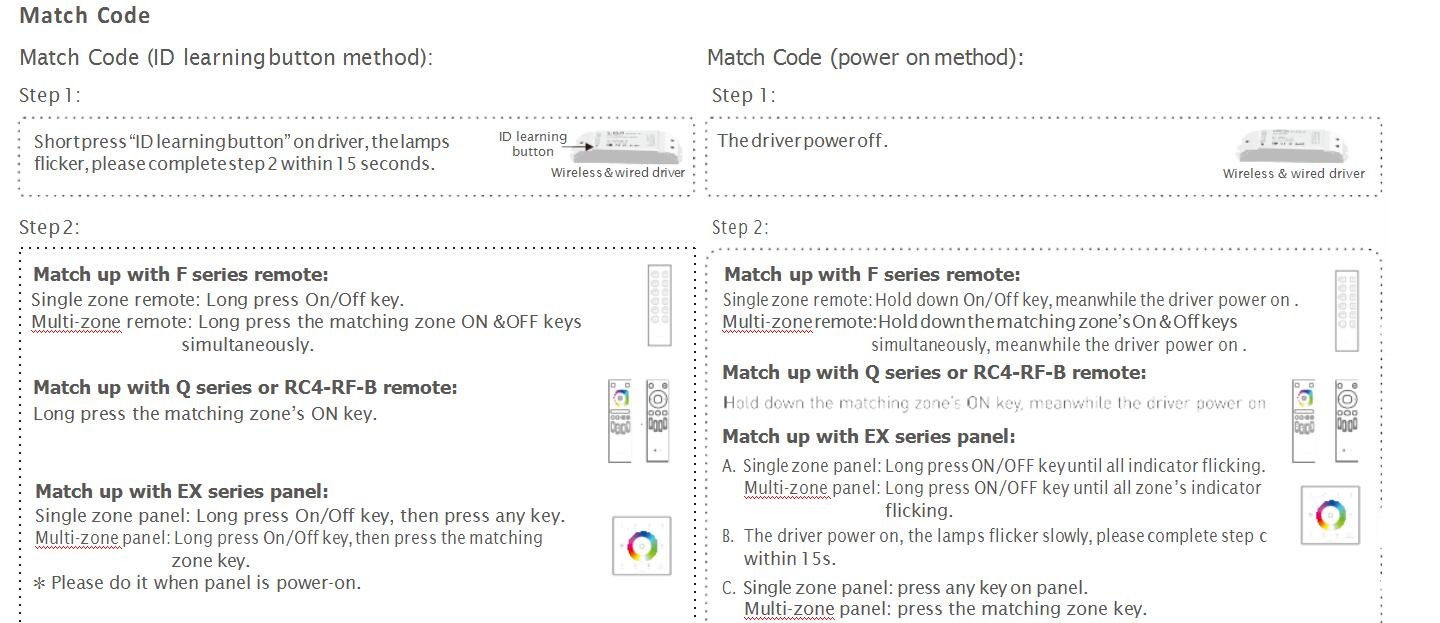Click the wireless driver image under power on method

click(x=1298, y=145)
